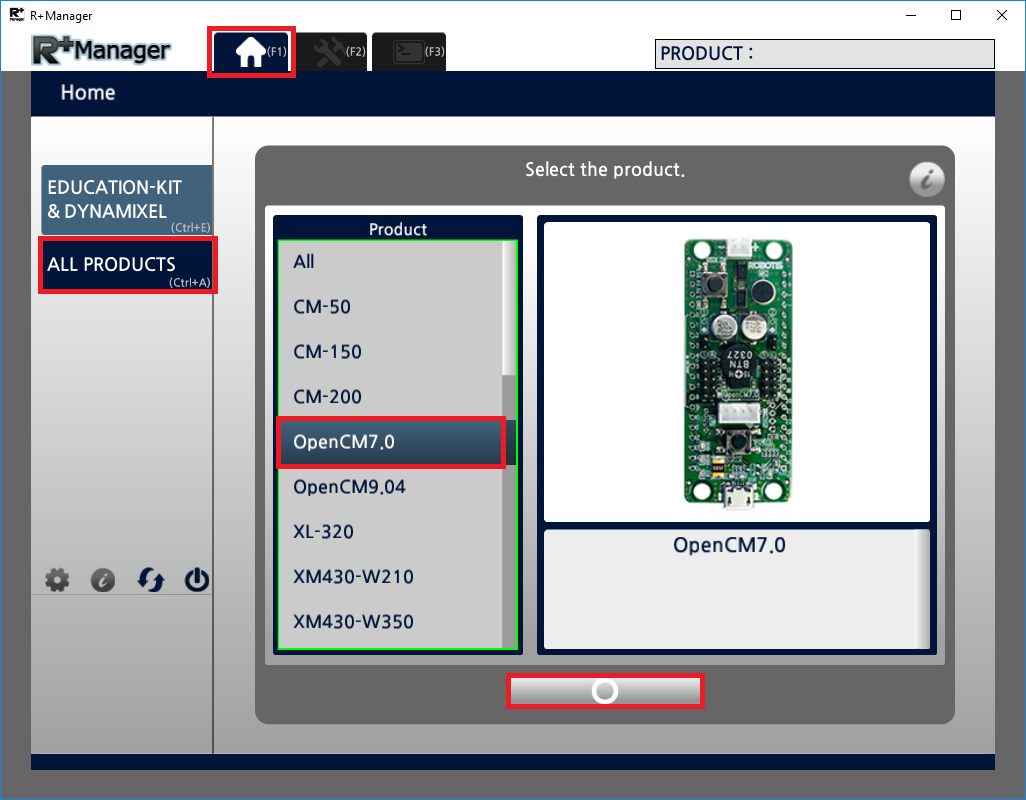This screenshot has width=1026, height=800.
Task: Open the Home tab house icon
Action: tap(251, 53)
